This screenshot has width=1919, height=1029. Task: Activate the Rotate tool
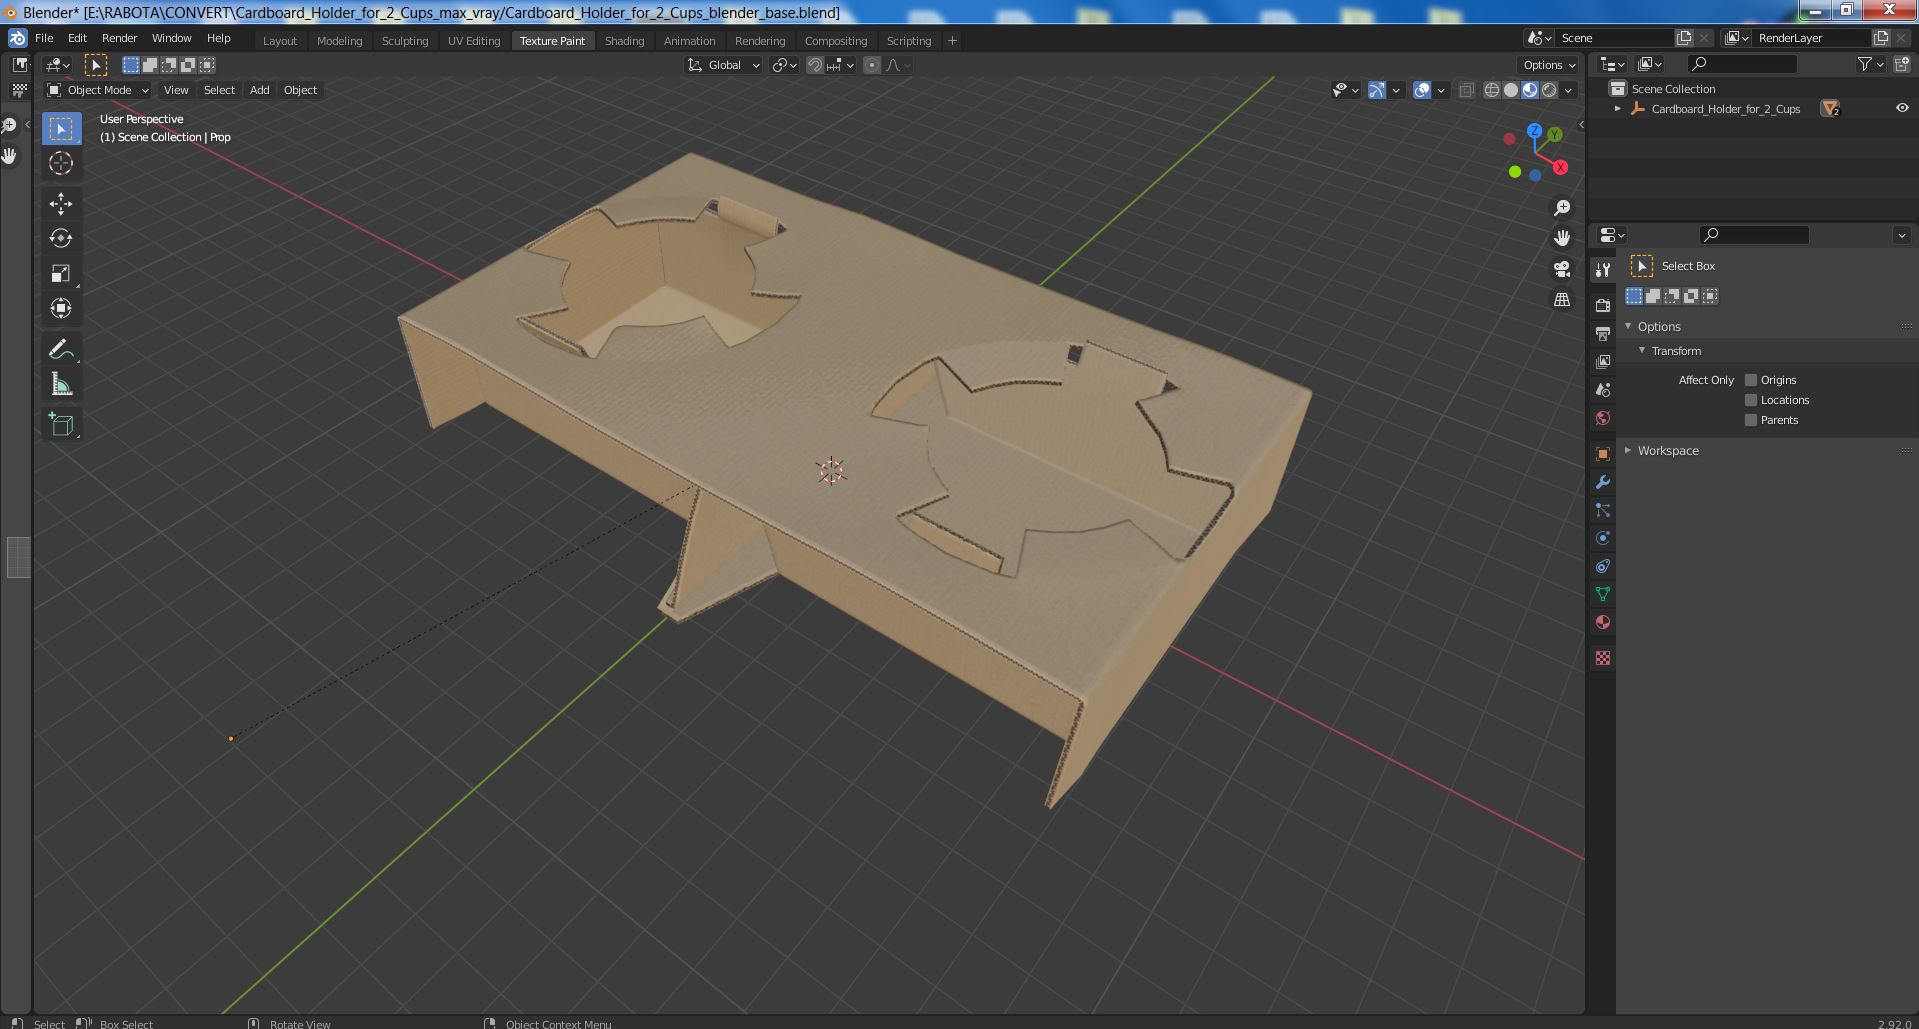(61, 238)
